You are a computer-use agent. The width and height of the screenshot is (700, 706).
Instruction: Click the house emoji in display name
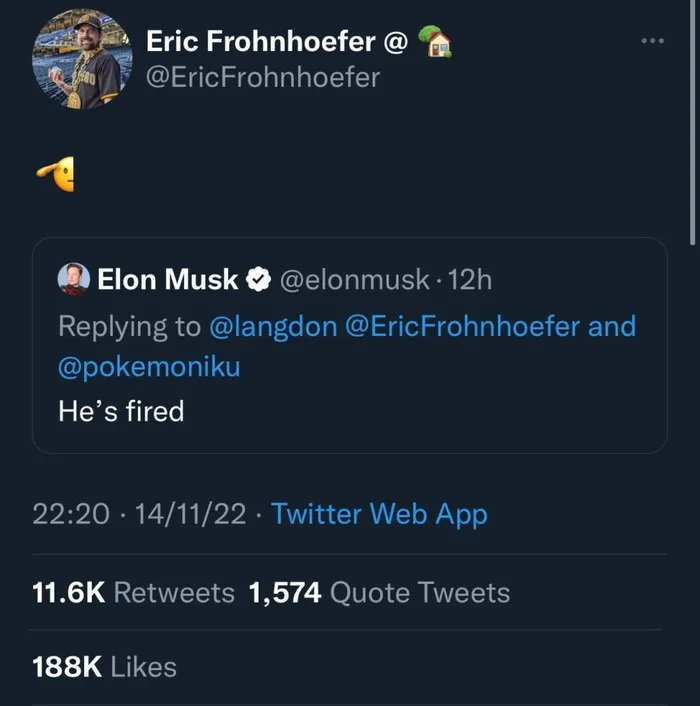(434, 41)
